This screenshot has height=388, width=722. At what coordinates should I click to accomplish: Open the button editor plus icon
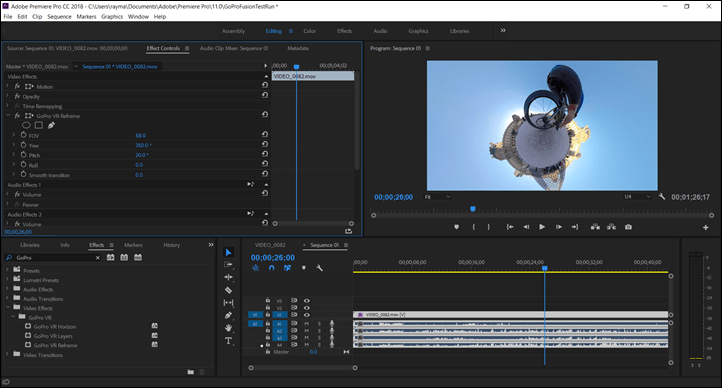pyautogui.click(x=705, y=227)
